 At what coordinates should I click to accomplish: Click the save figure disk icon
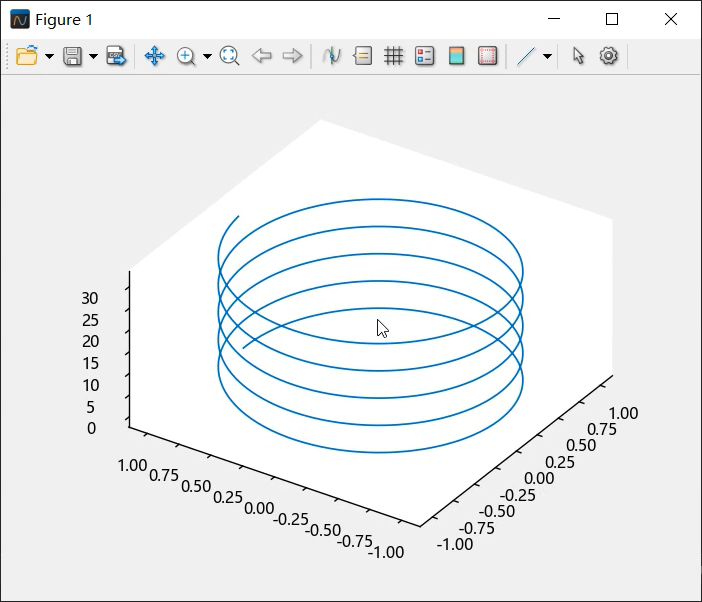click(73, 56)
